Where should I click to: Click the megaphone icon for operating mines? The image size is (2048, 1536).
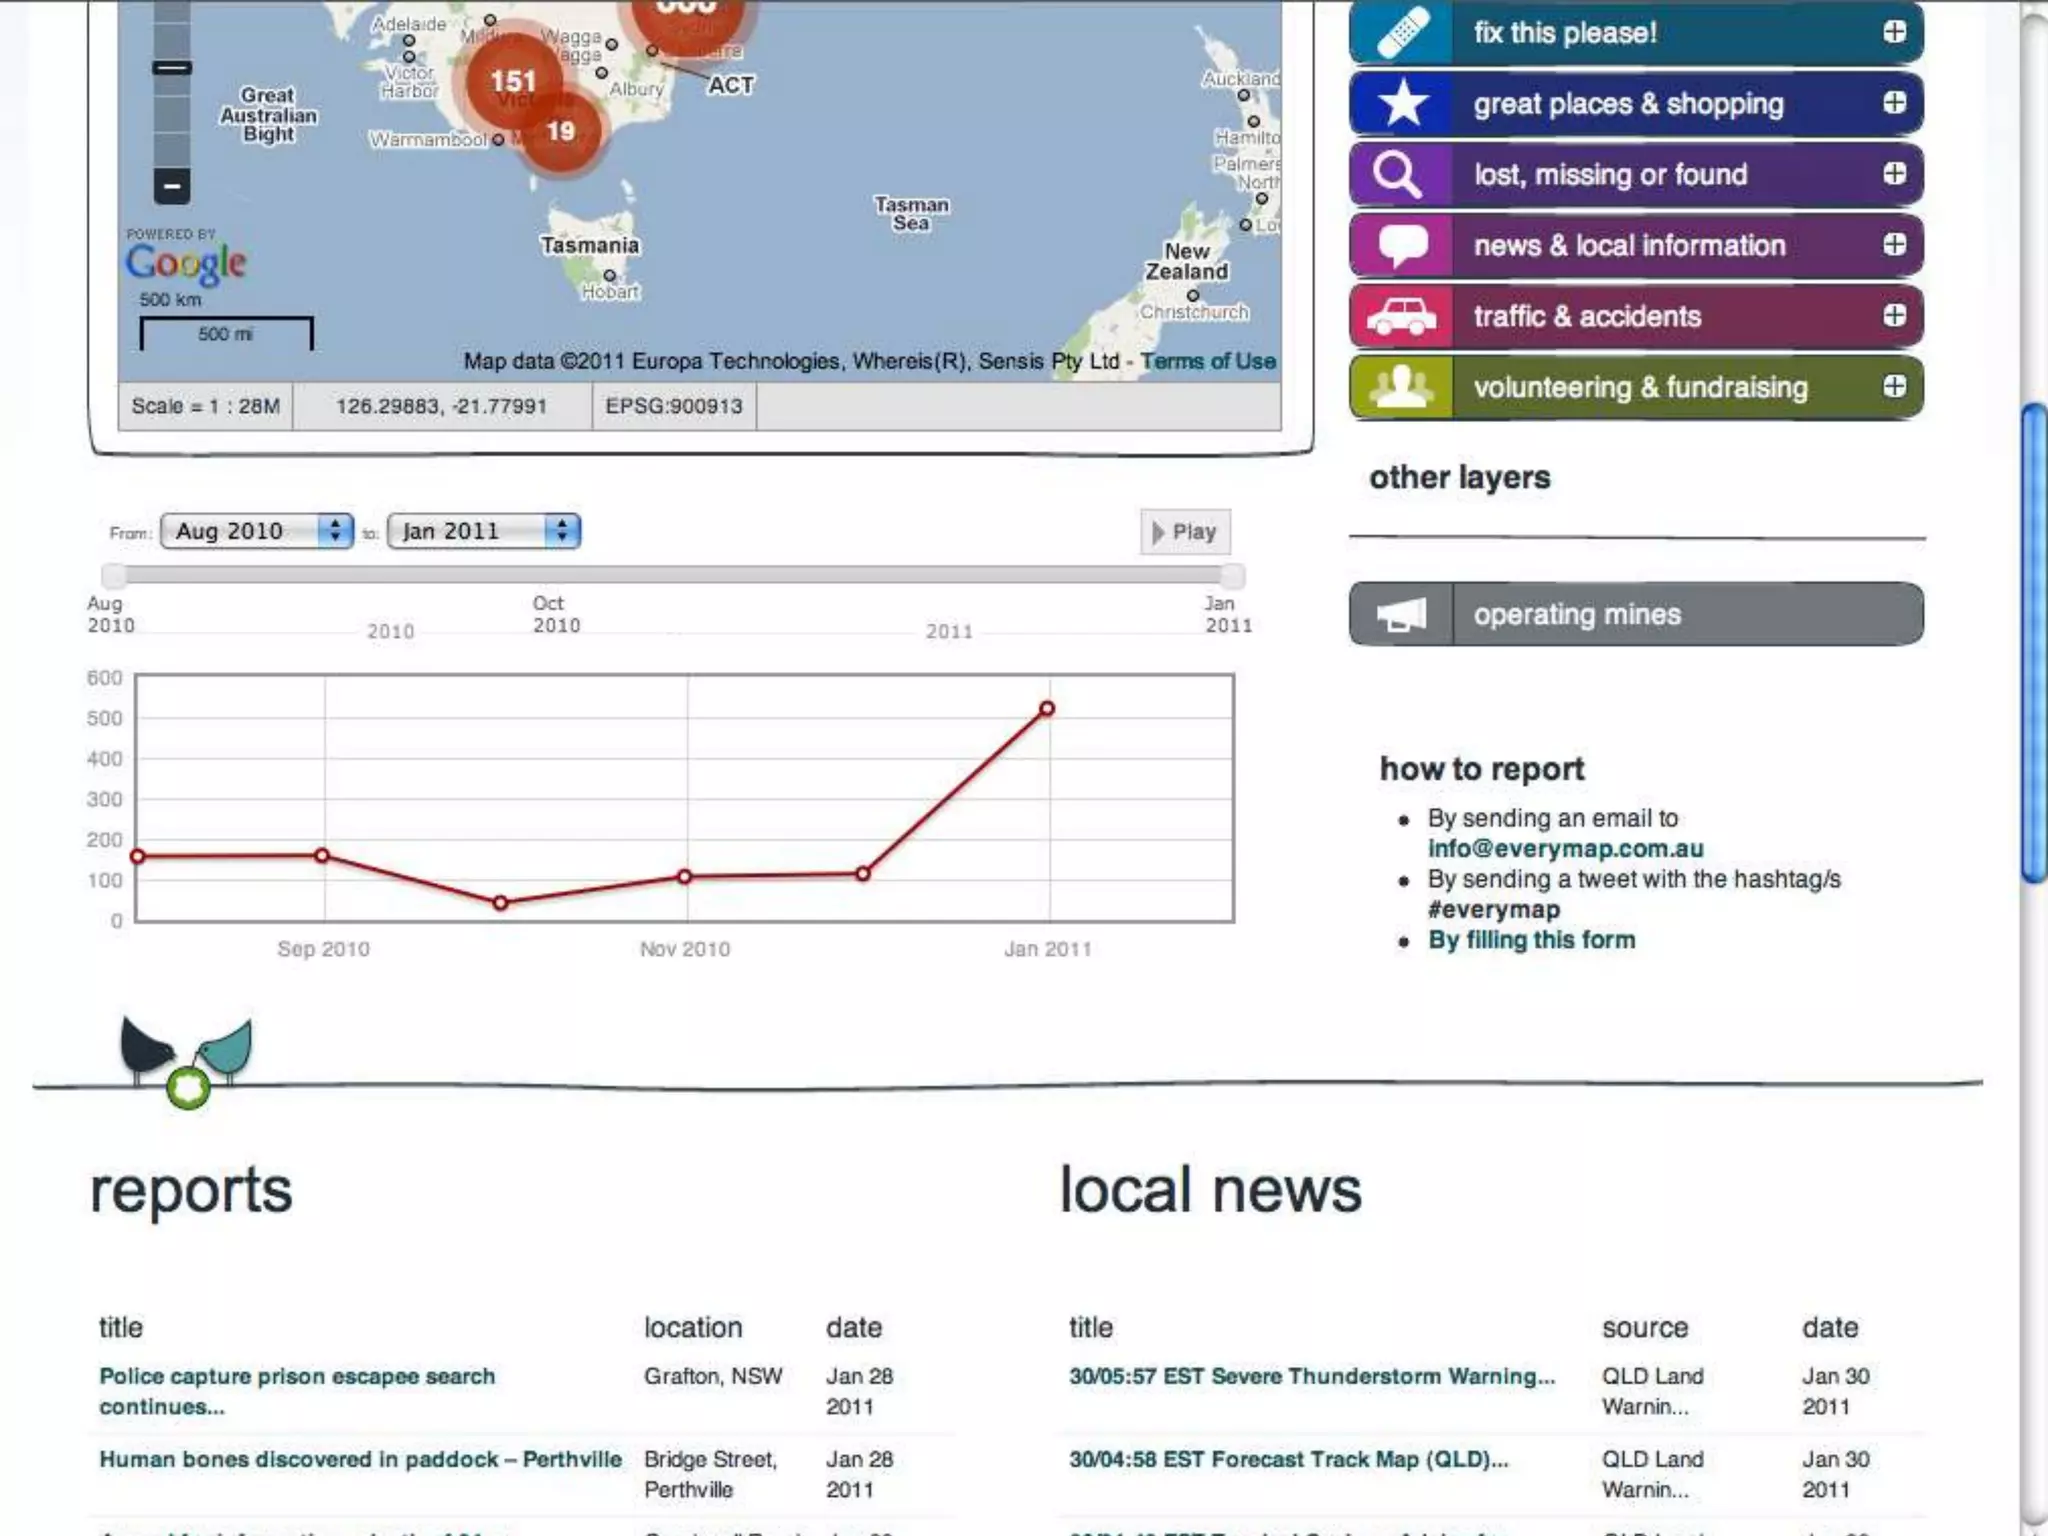(1401, 615)
